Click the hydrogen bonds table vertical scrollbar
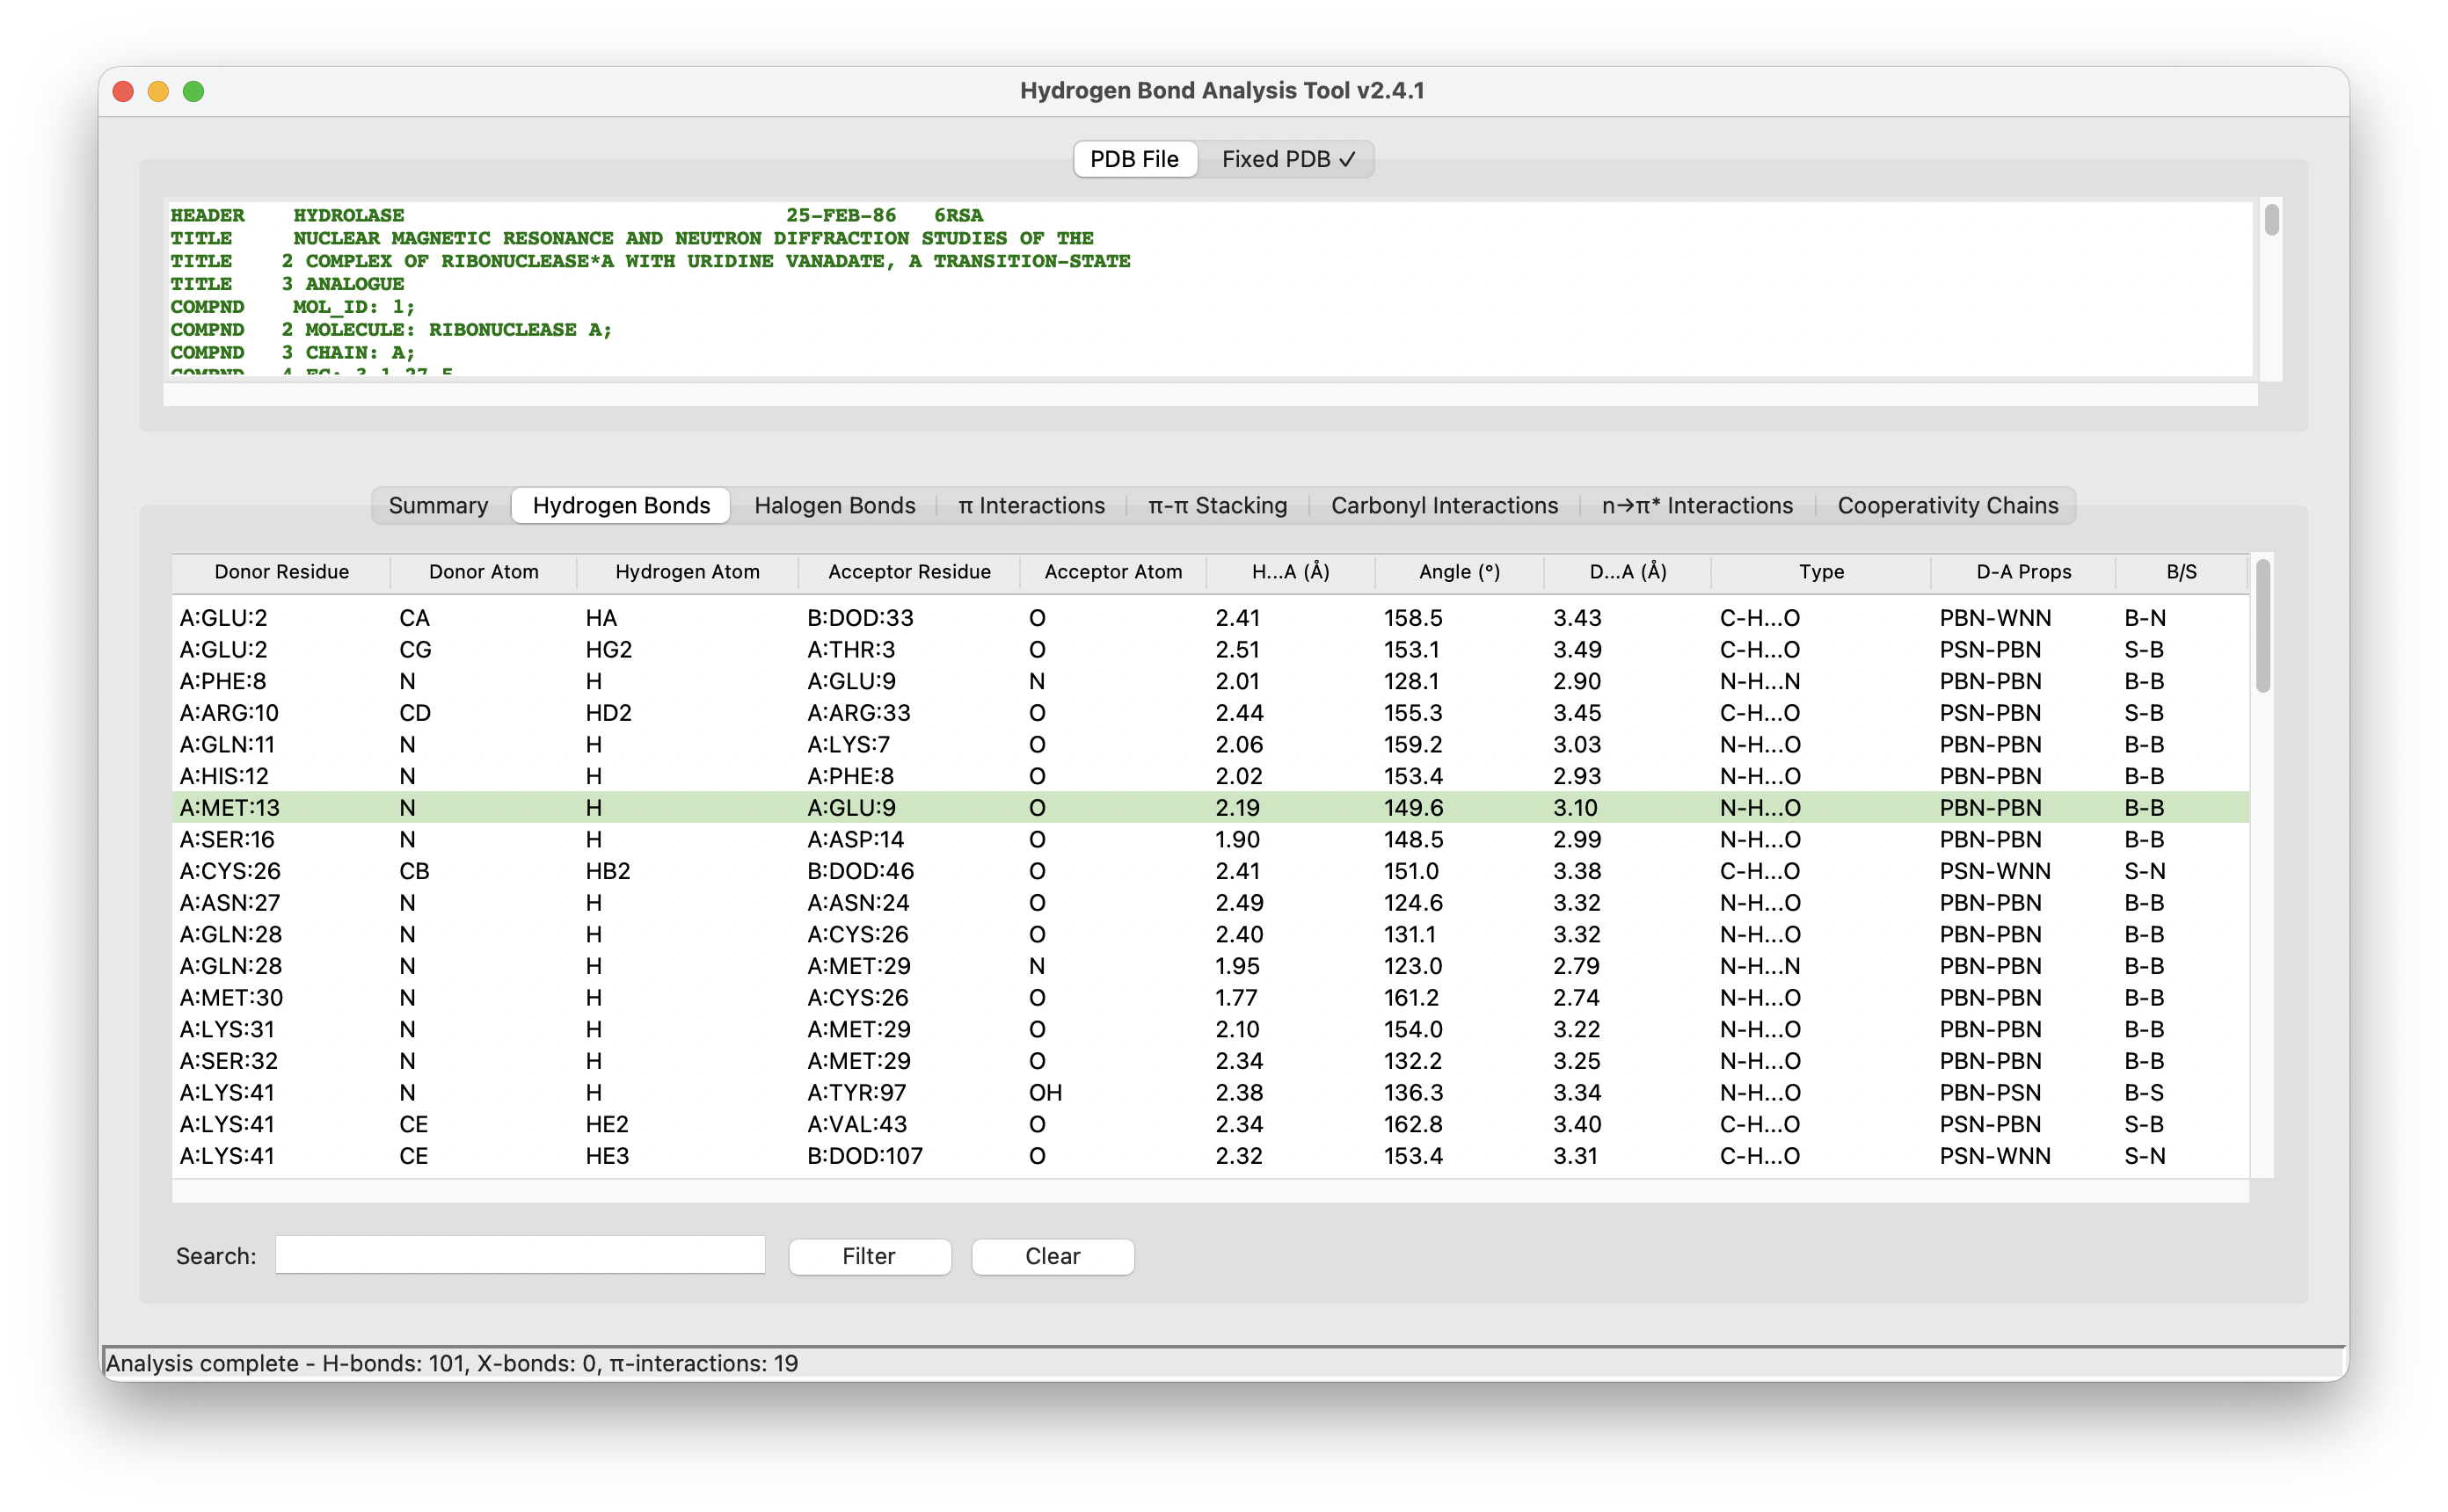Viewport: 2448px width, 1512px height. (2262, 625)
